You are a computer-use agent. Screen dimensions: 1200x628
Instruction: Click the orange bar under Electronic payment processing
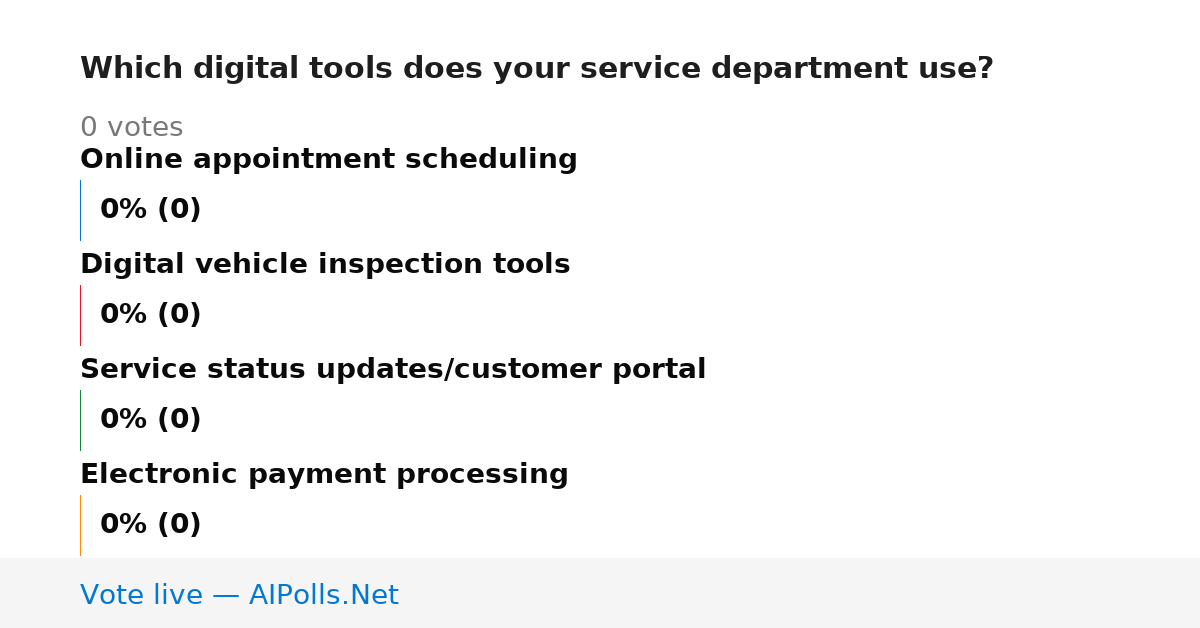[80, 525]
